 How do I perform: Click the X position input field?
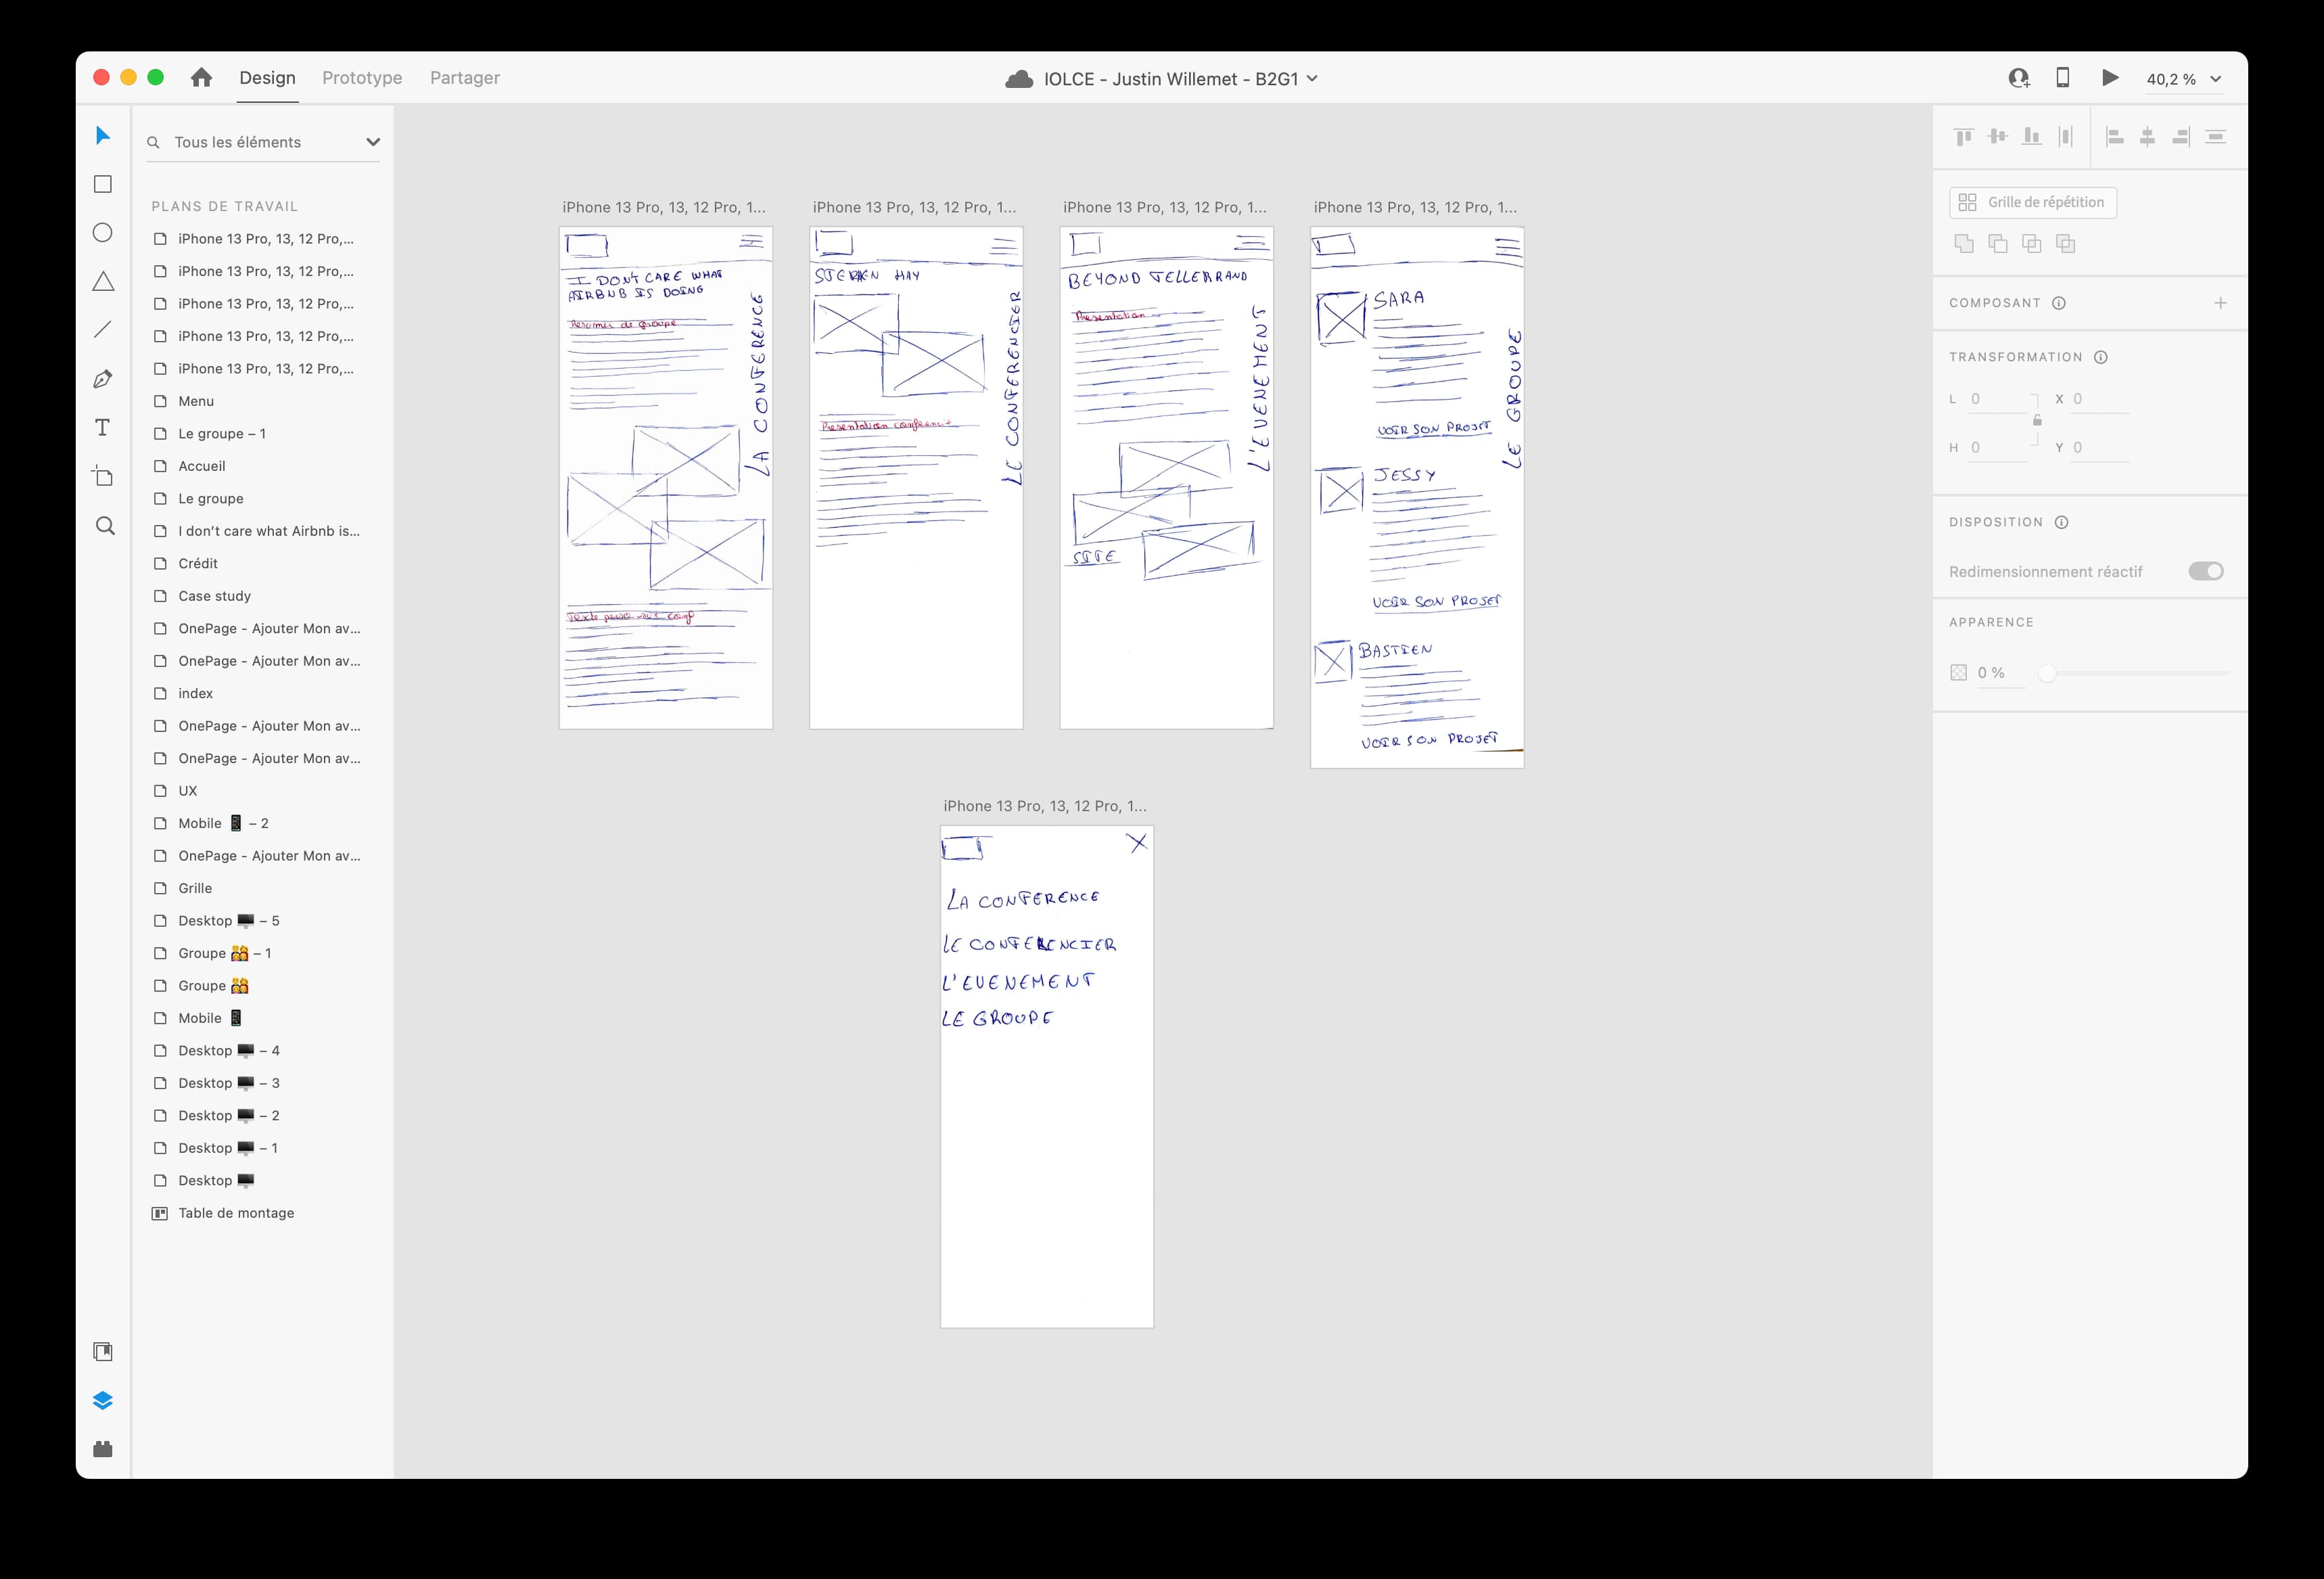[2100, 399]
